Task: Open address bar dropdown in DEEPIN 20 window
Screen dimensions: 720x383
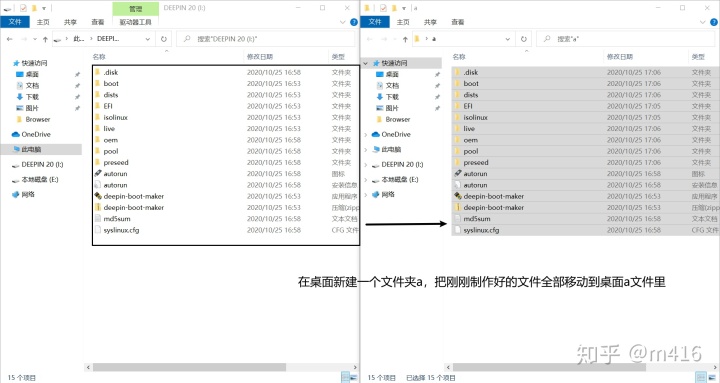Action: [148, 39]
